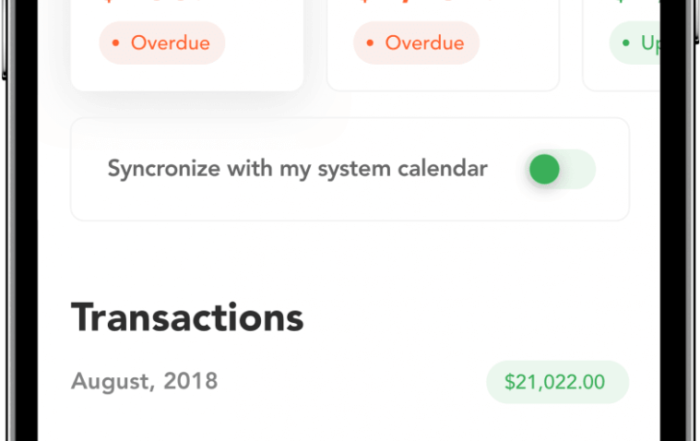
Task: Open the $21,022.00 amount badge
Action: tap(557, 381)
